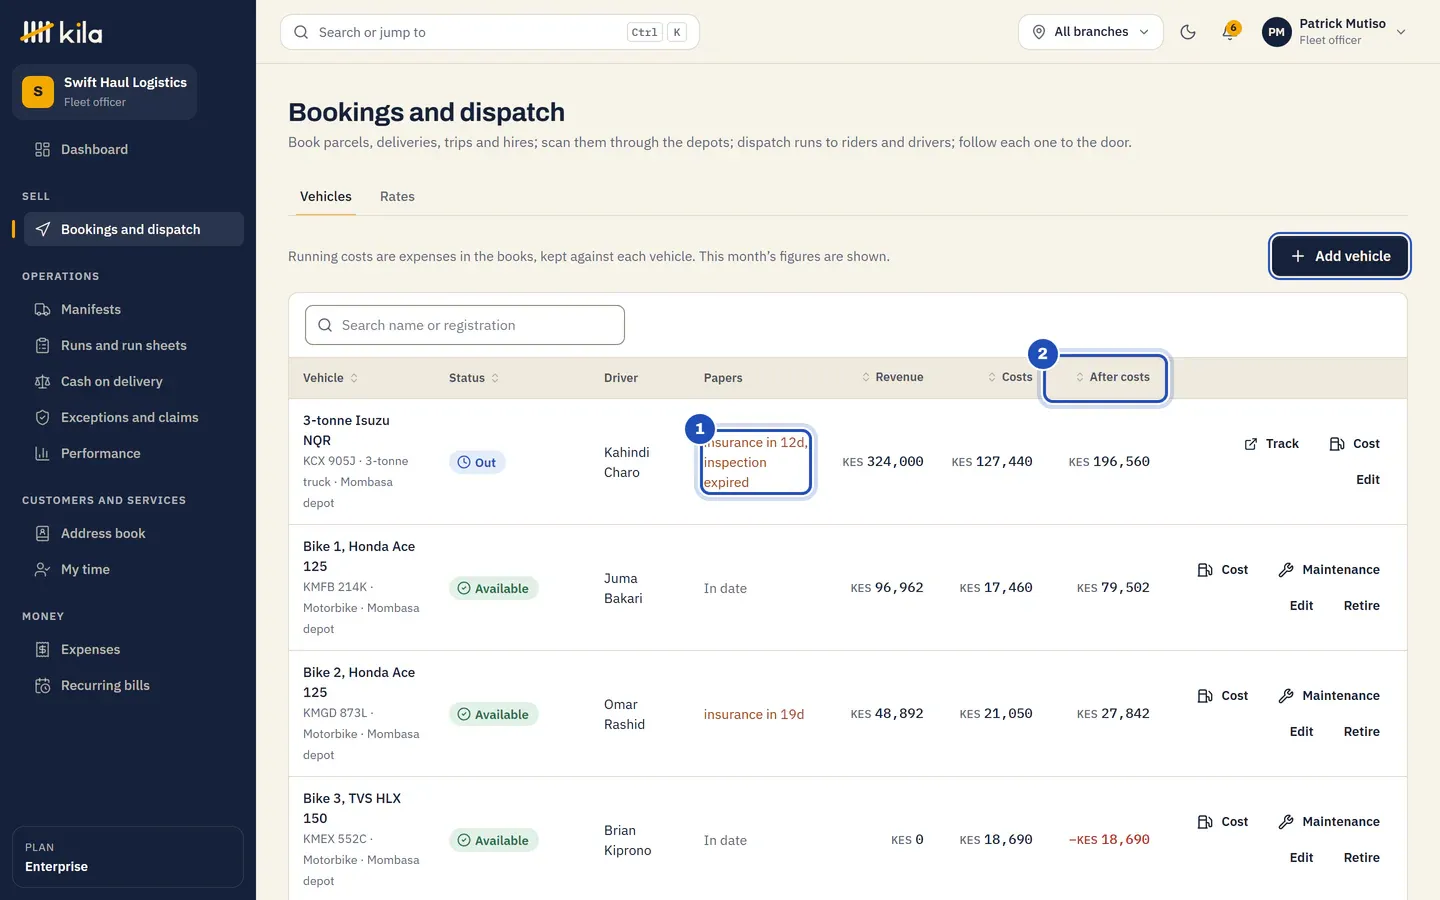This screenshot has width=1440, height=900.
Task: Expand the Patrick Mutiso account menu
Action: (x=1334, y=32)
